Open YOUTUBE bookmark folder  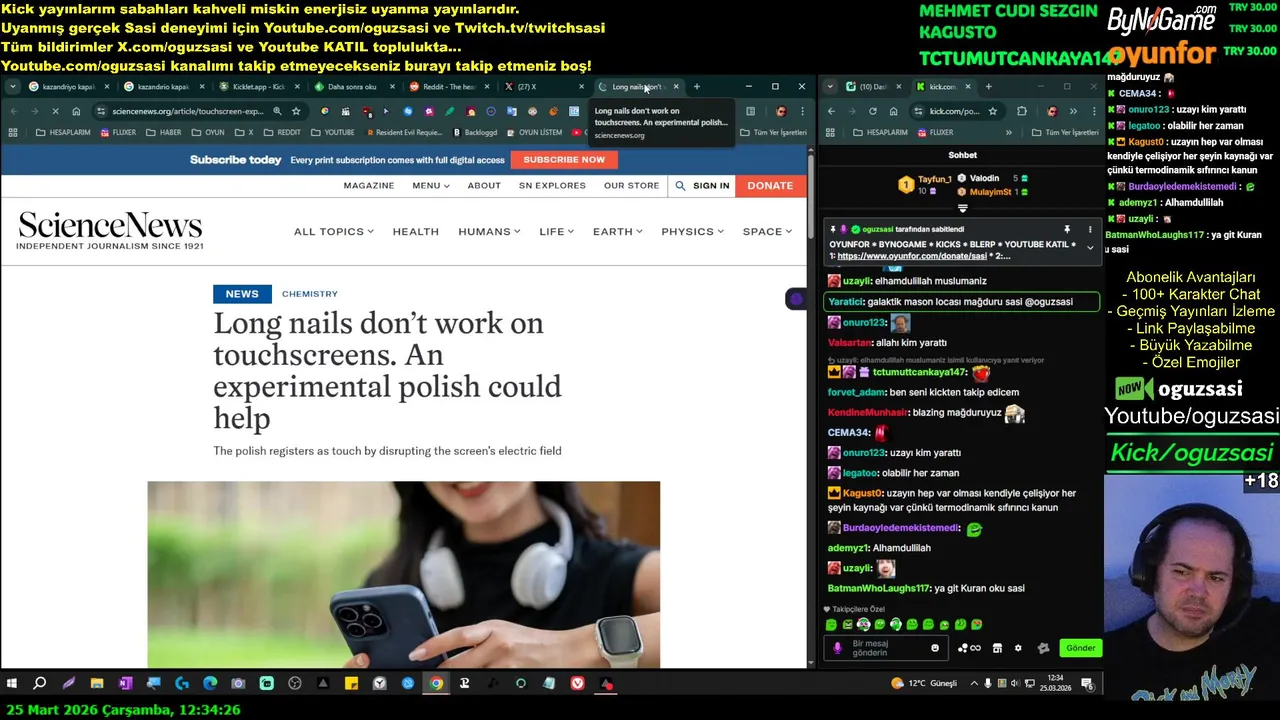click(x=332, y=132)
